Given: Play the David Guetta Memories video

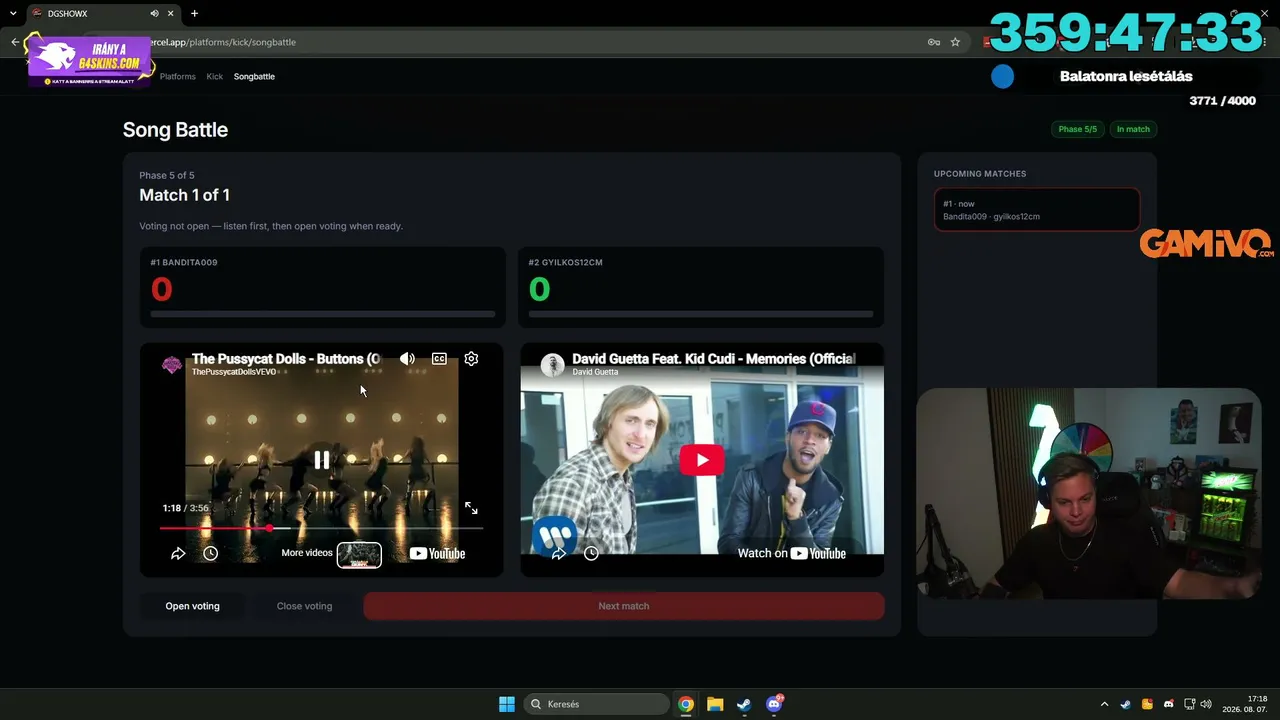Looking at the screenshot, I should pos(702,460).
